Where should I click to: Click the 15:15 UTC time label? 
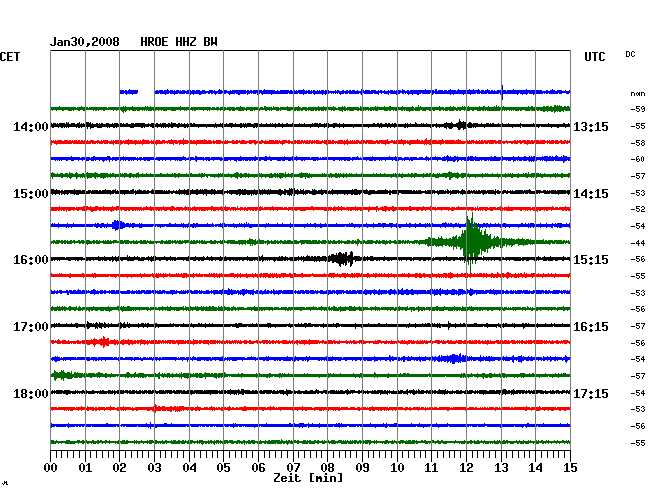(x=591, y=260)
